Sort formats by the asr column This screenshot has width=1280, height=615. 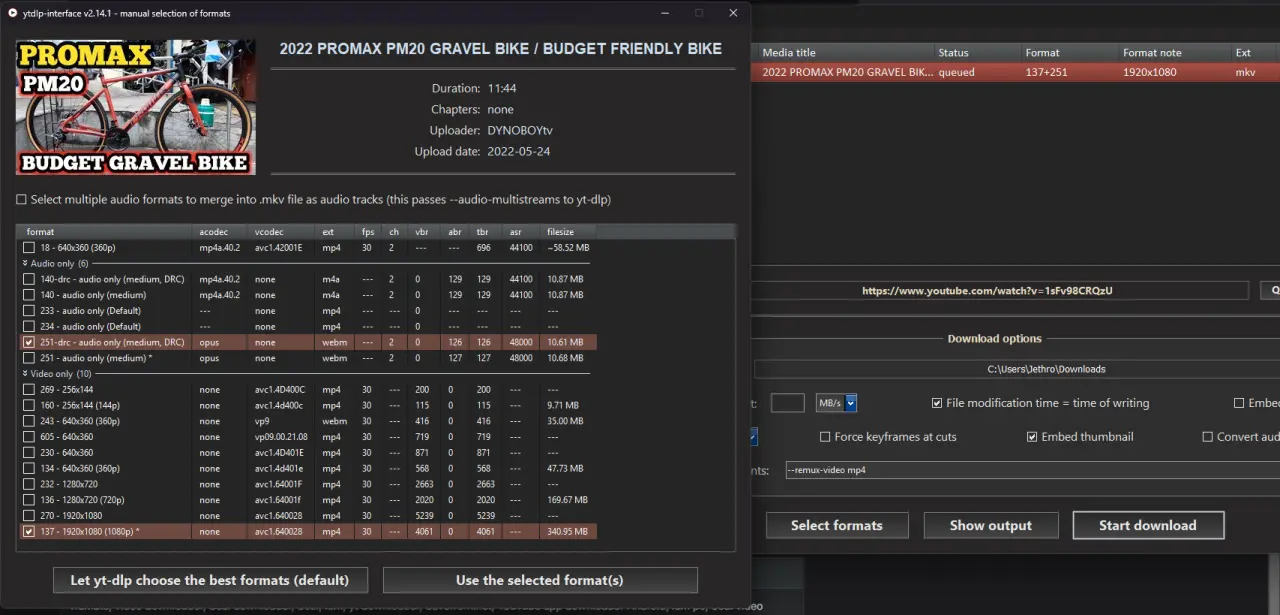tap(521, 232)
